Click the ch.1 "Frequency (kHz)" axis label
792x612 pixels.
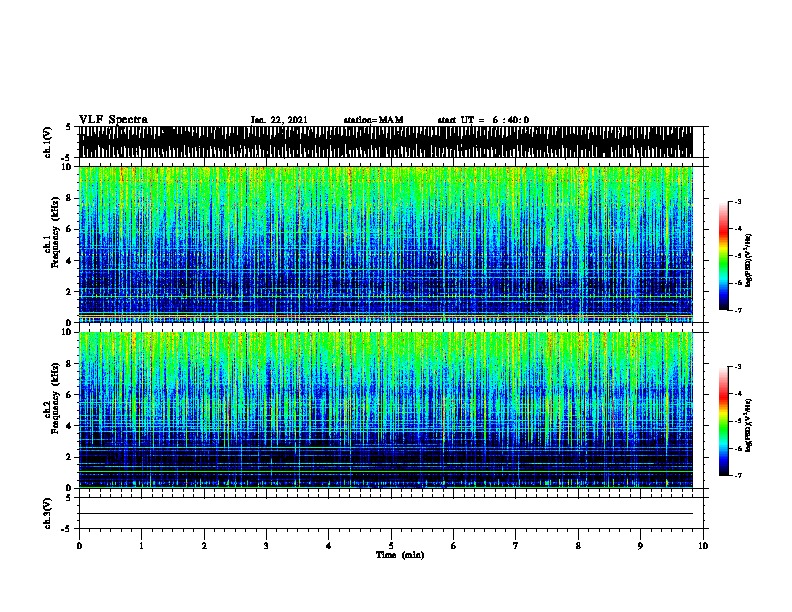tap(55, 231)
